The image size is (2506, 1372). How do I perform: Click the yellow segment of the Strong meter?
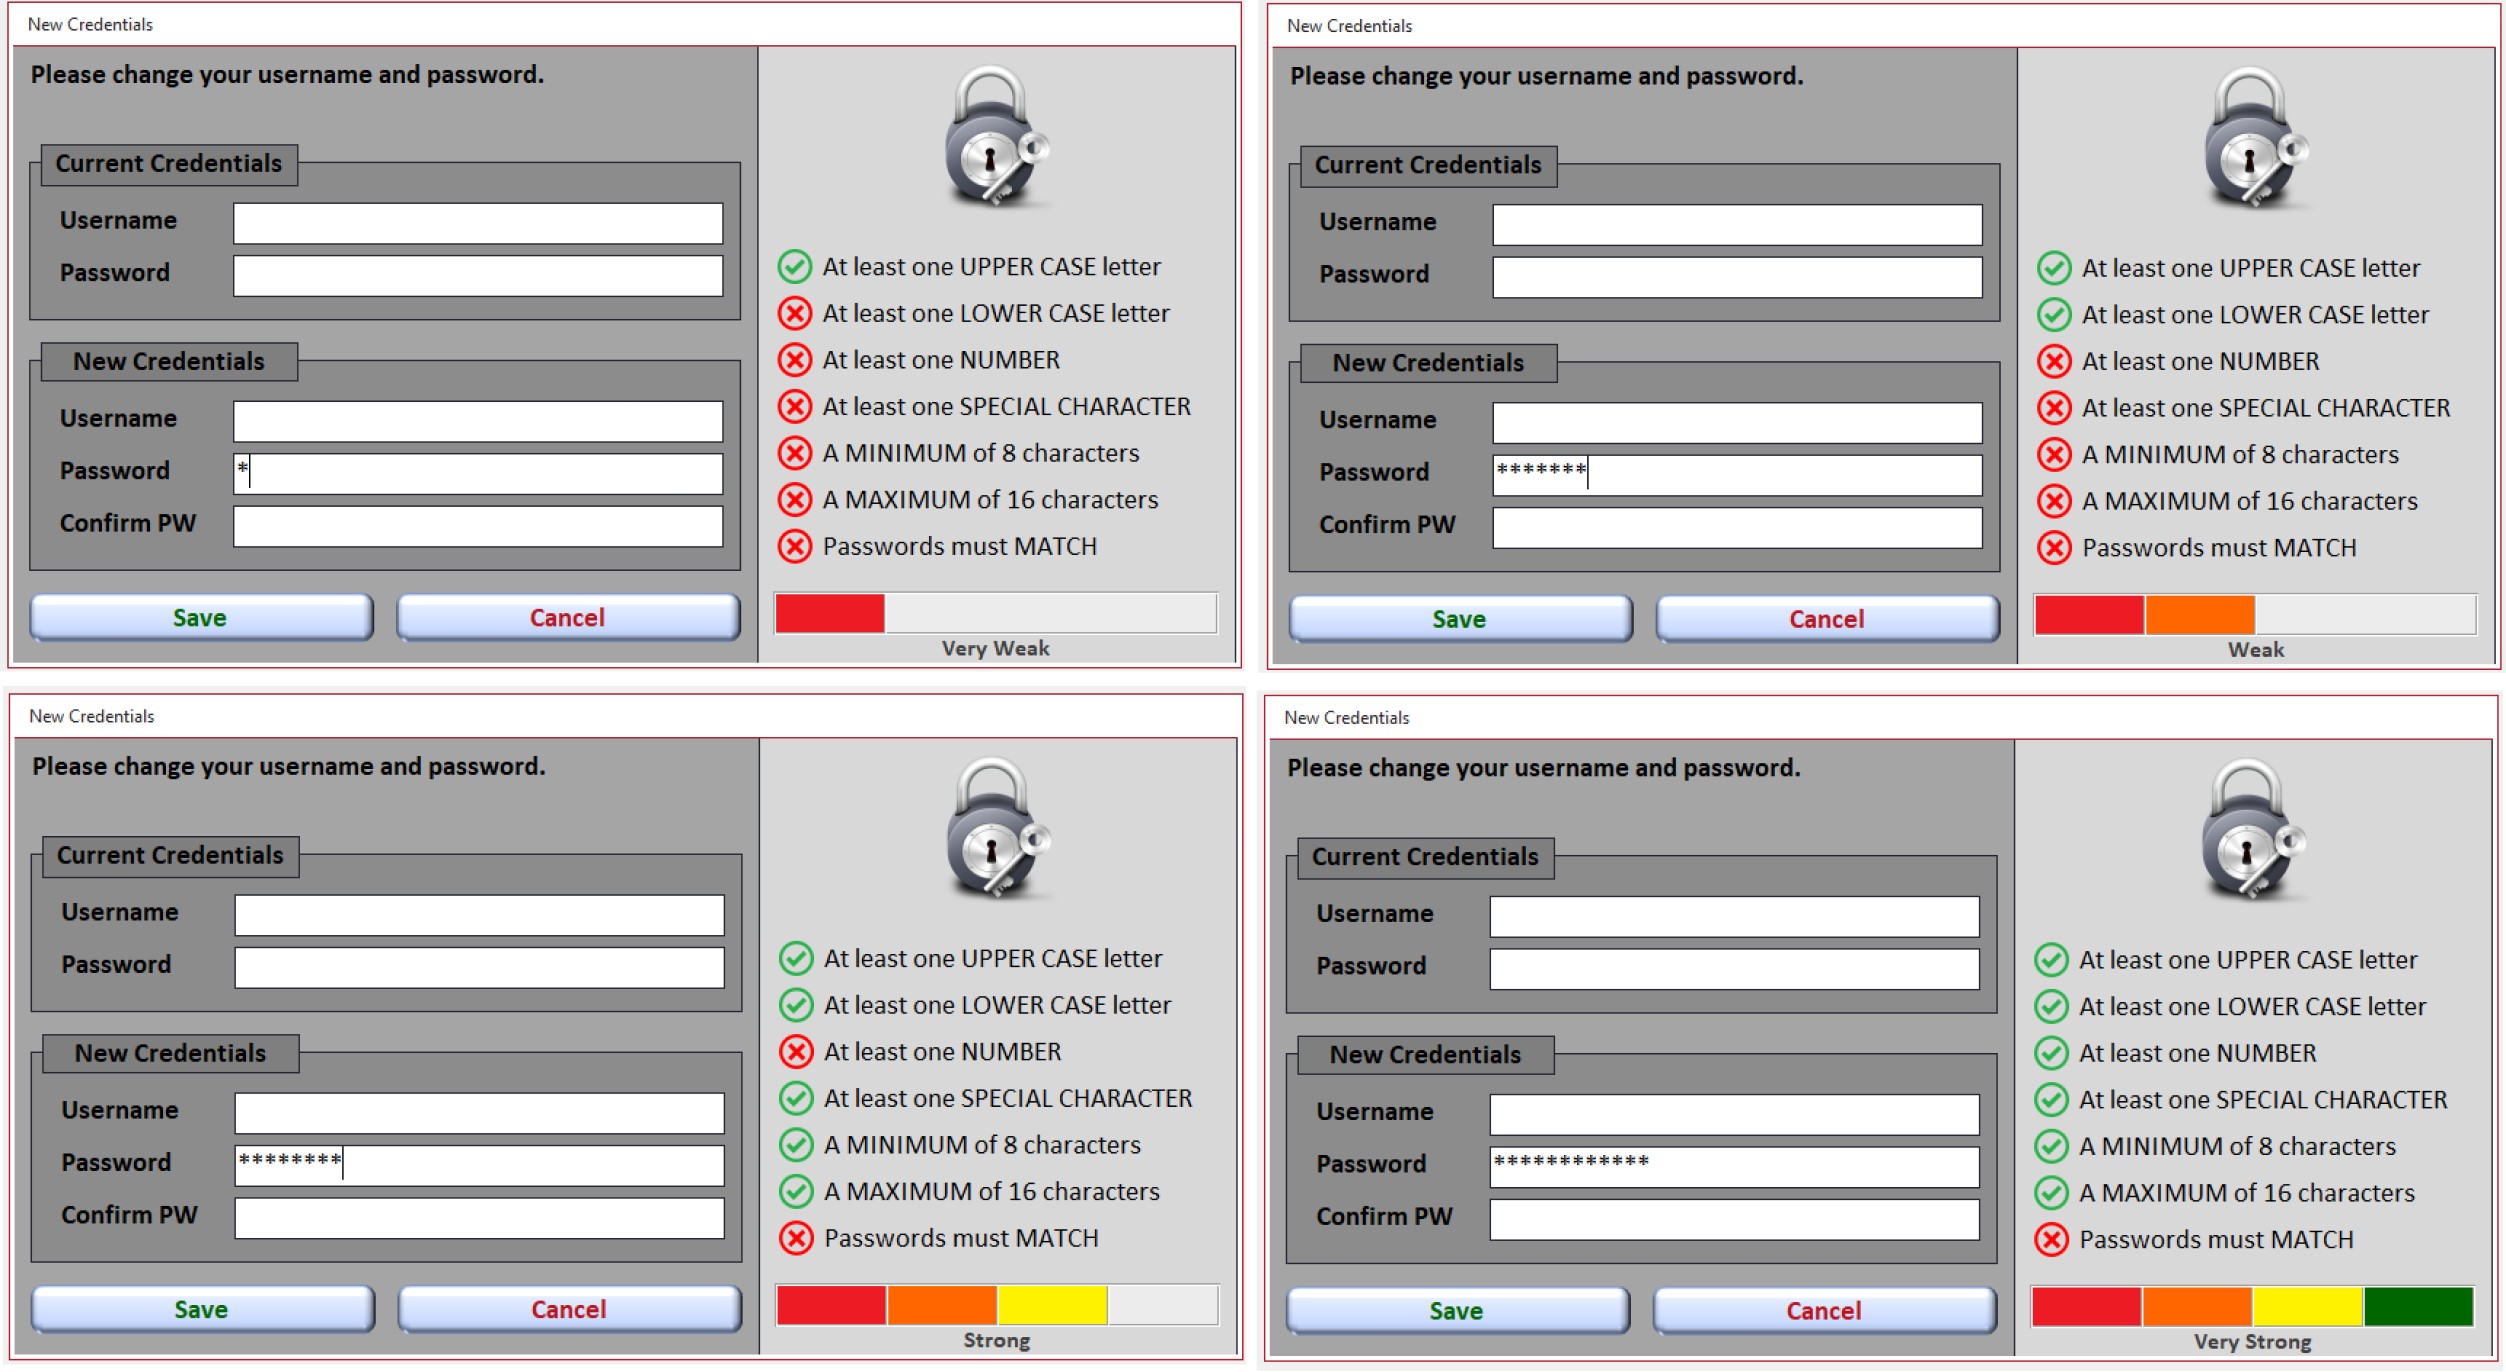tap(1051, 1306)
